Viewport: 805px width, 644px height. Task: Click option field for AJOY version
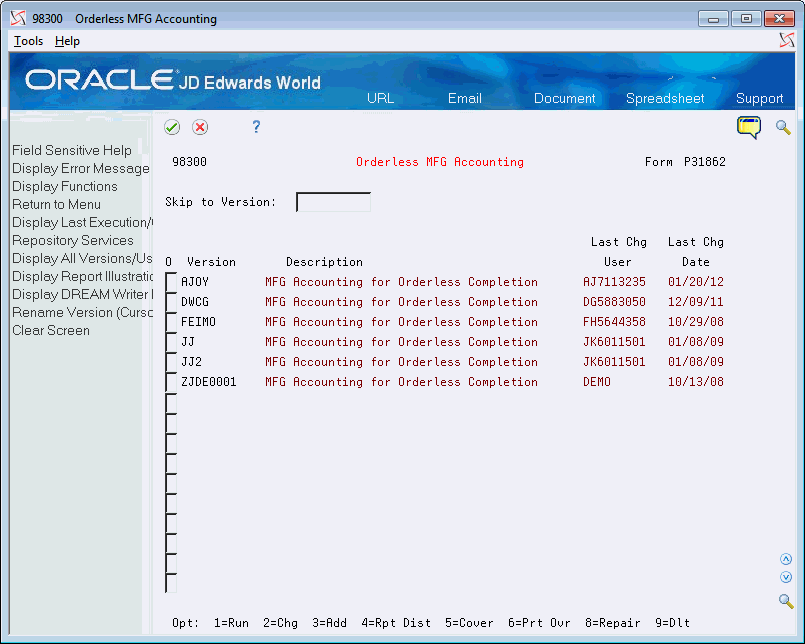171,282
